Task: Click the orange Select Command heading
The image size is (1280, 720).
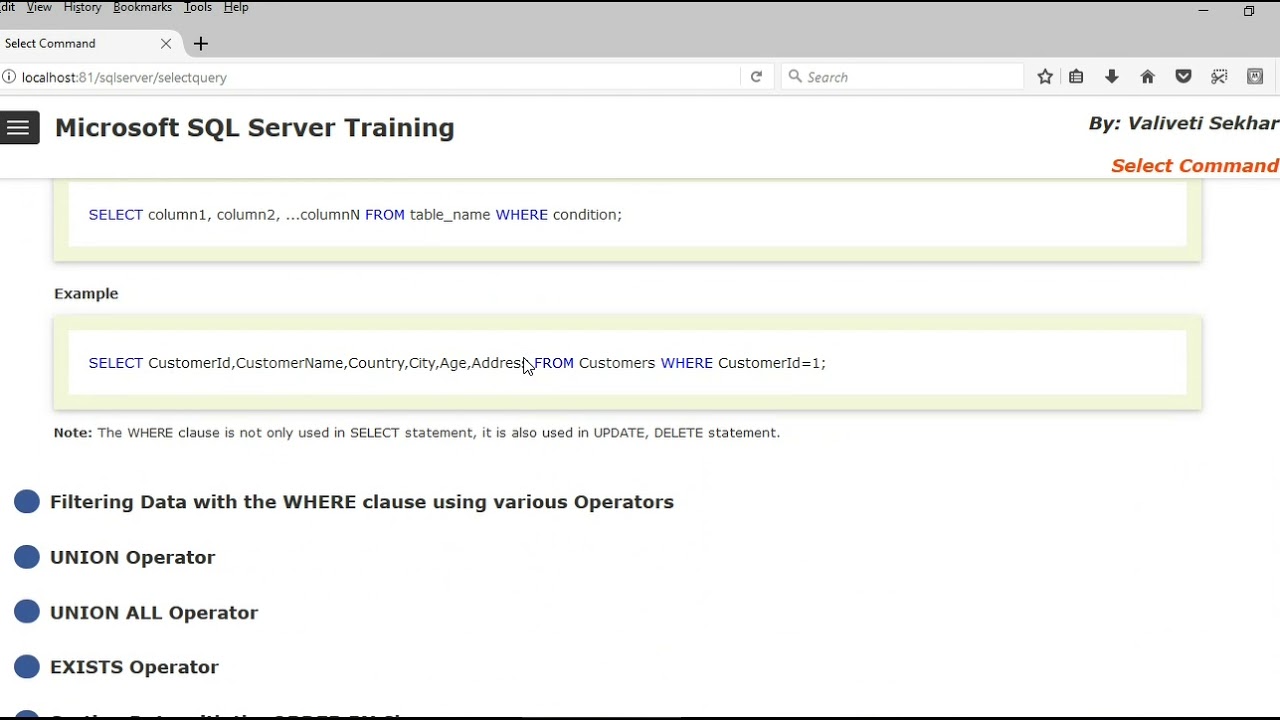Action: coord(1195,166)
